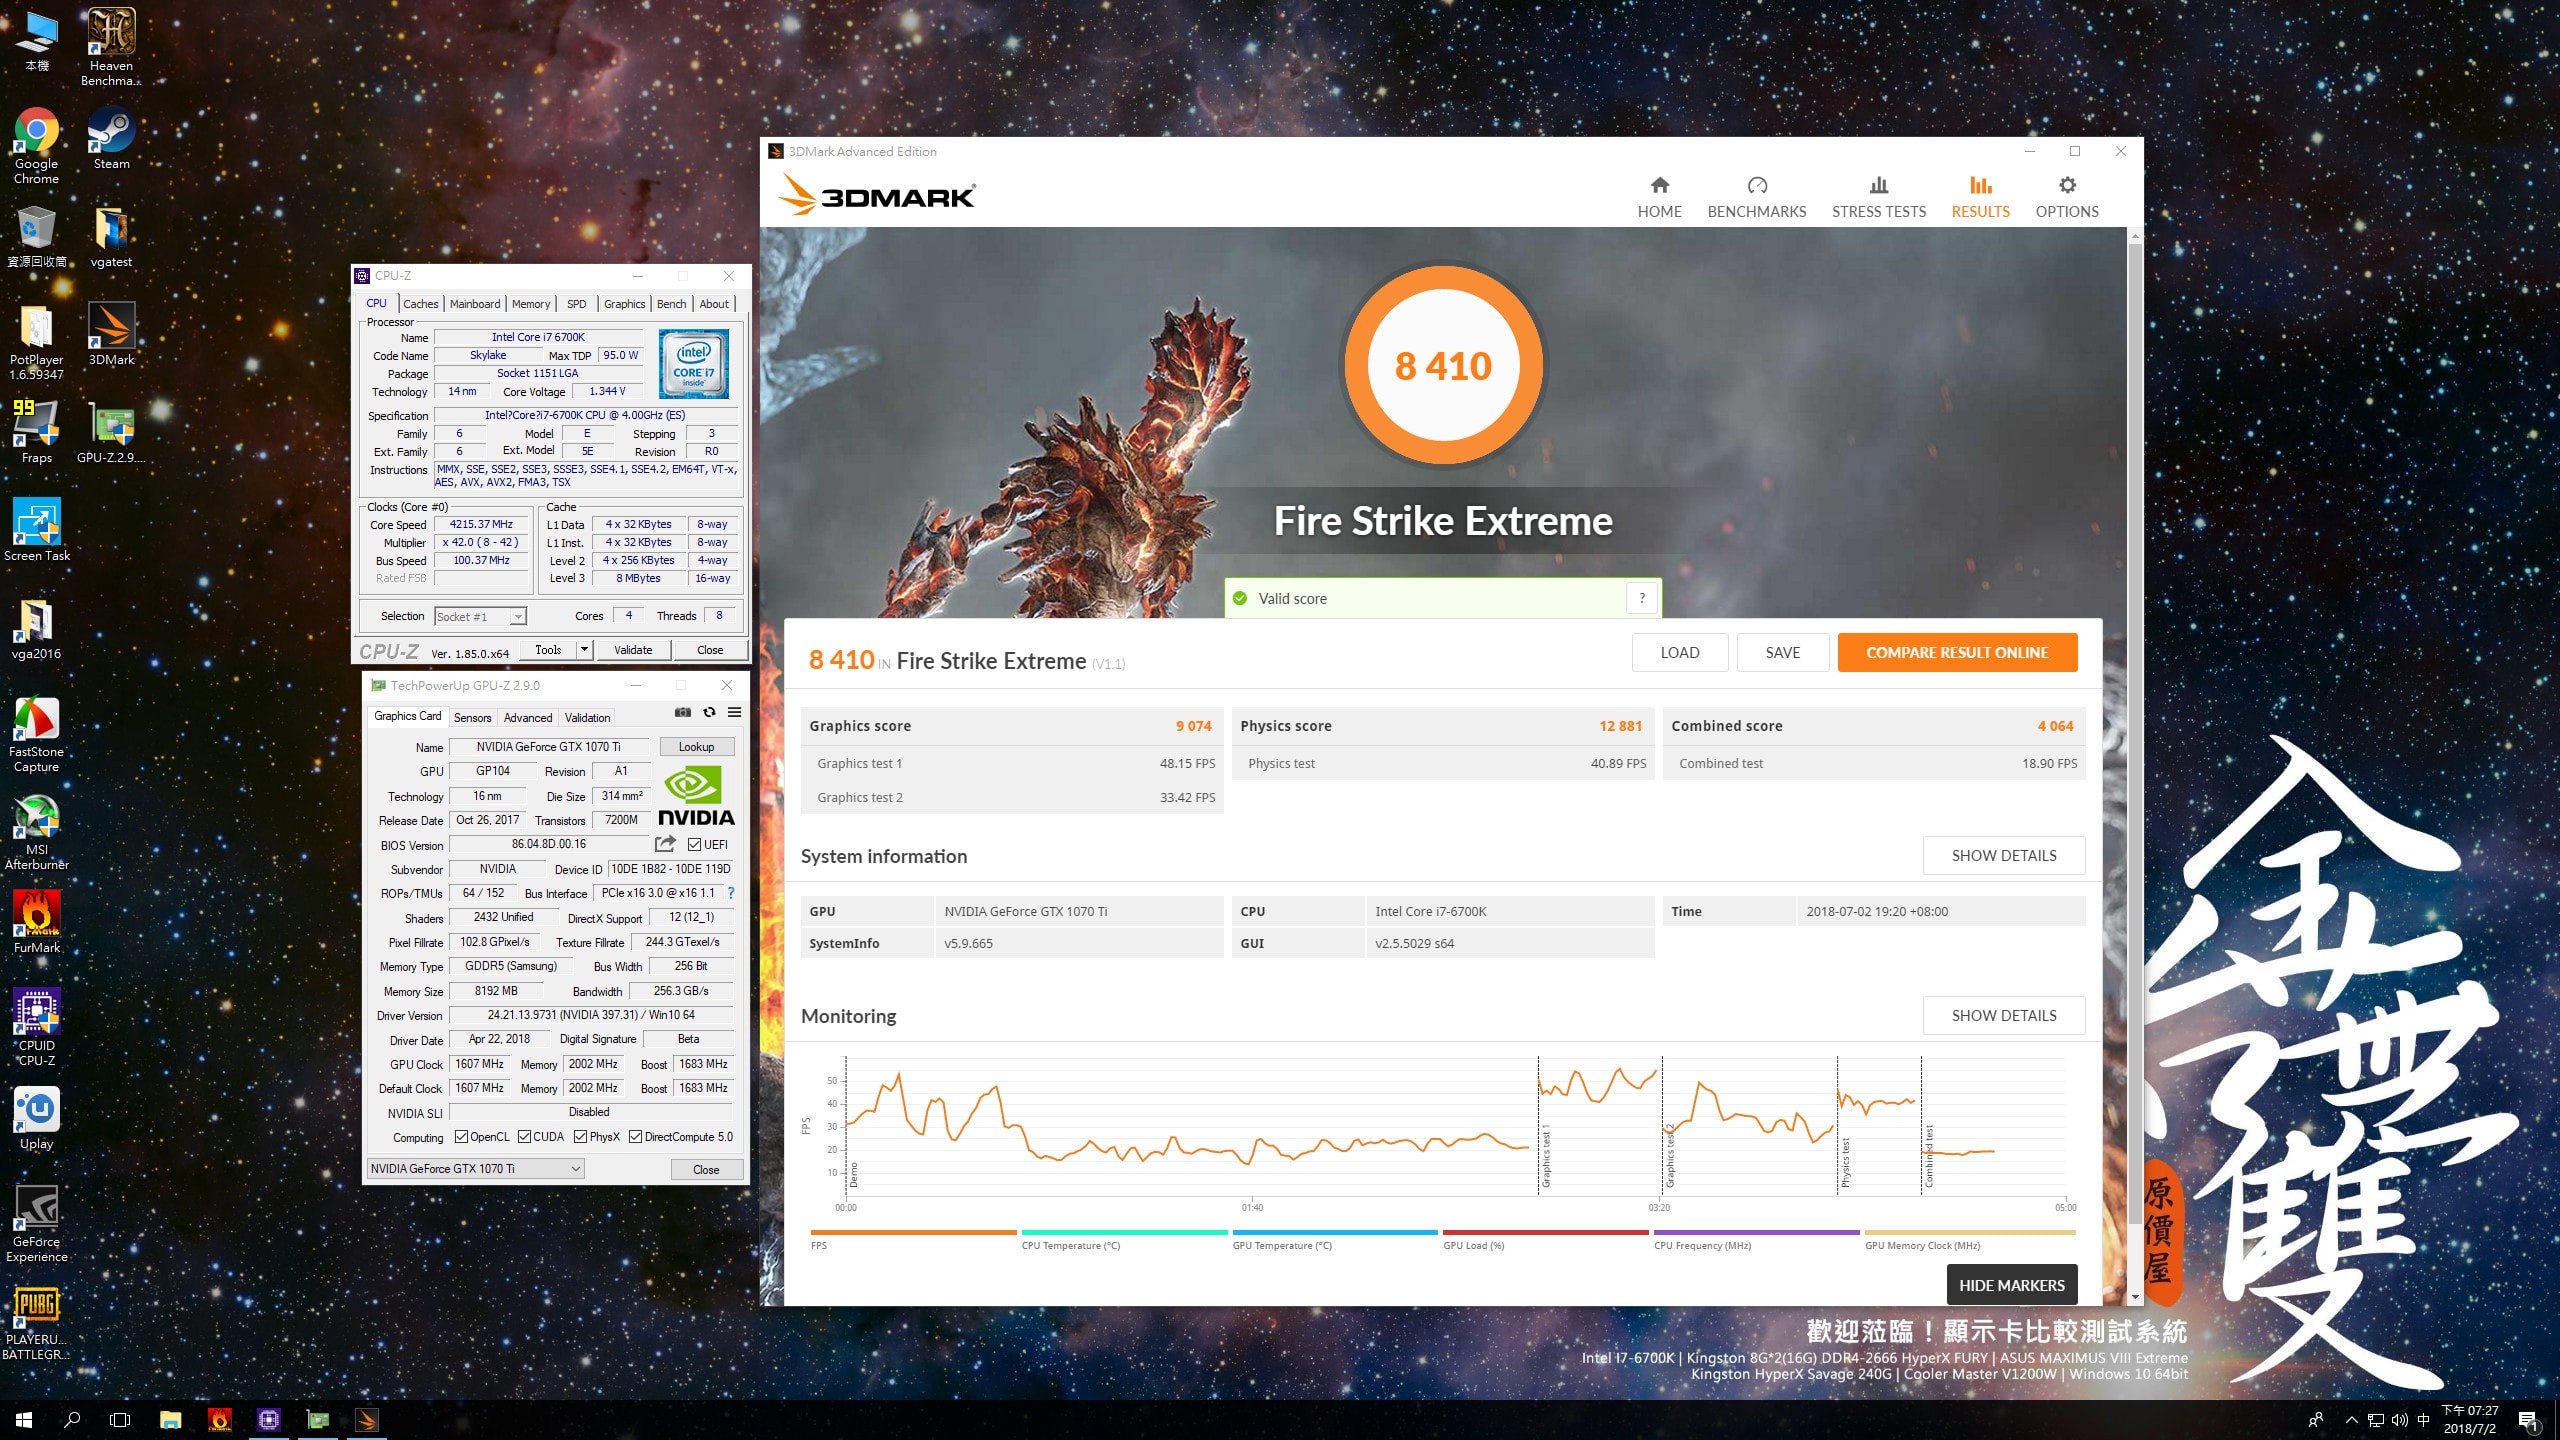Click the LOAD button in 3DMark

point(1679,652)
